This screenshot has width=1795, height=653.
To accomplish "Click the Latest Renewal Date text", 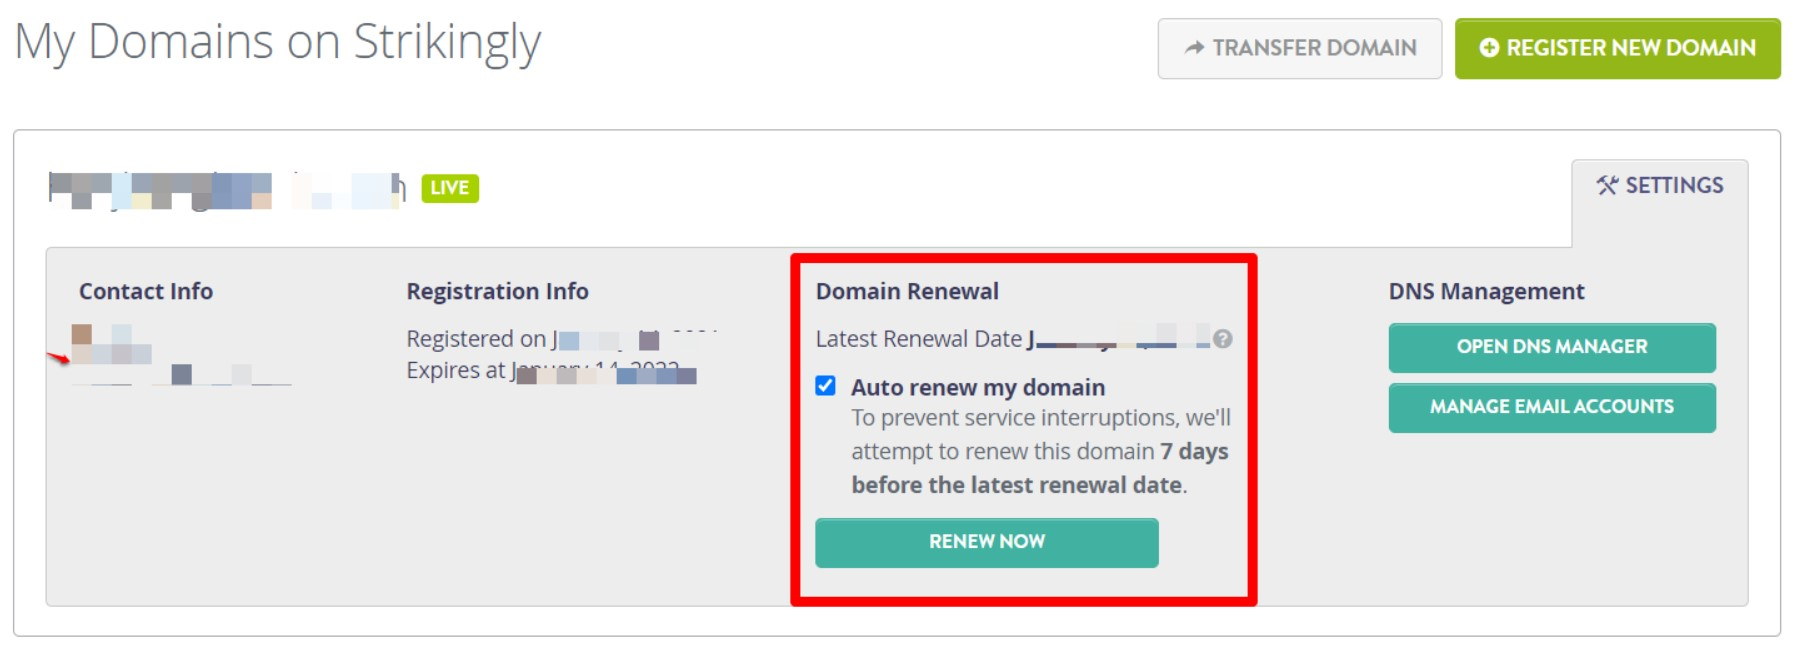I will point(920,339).
